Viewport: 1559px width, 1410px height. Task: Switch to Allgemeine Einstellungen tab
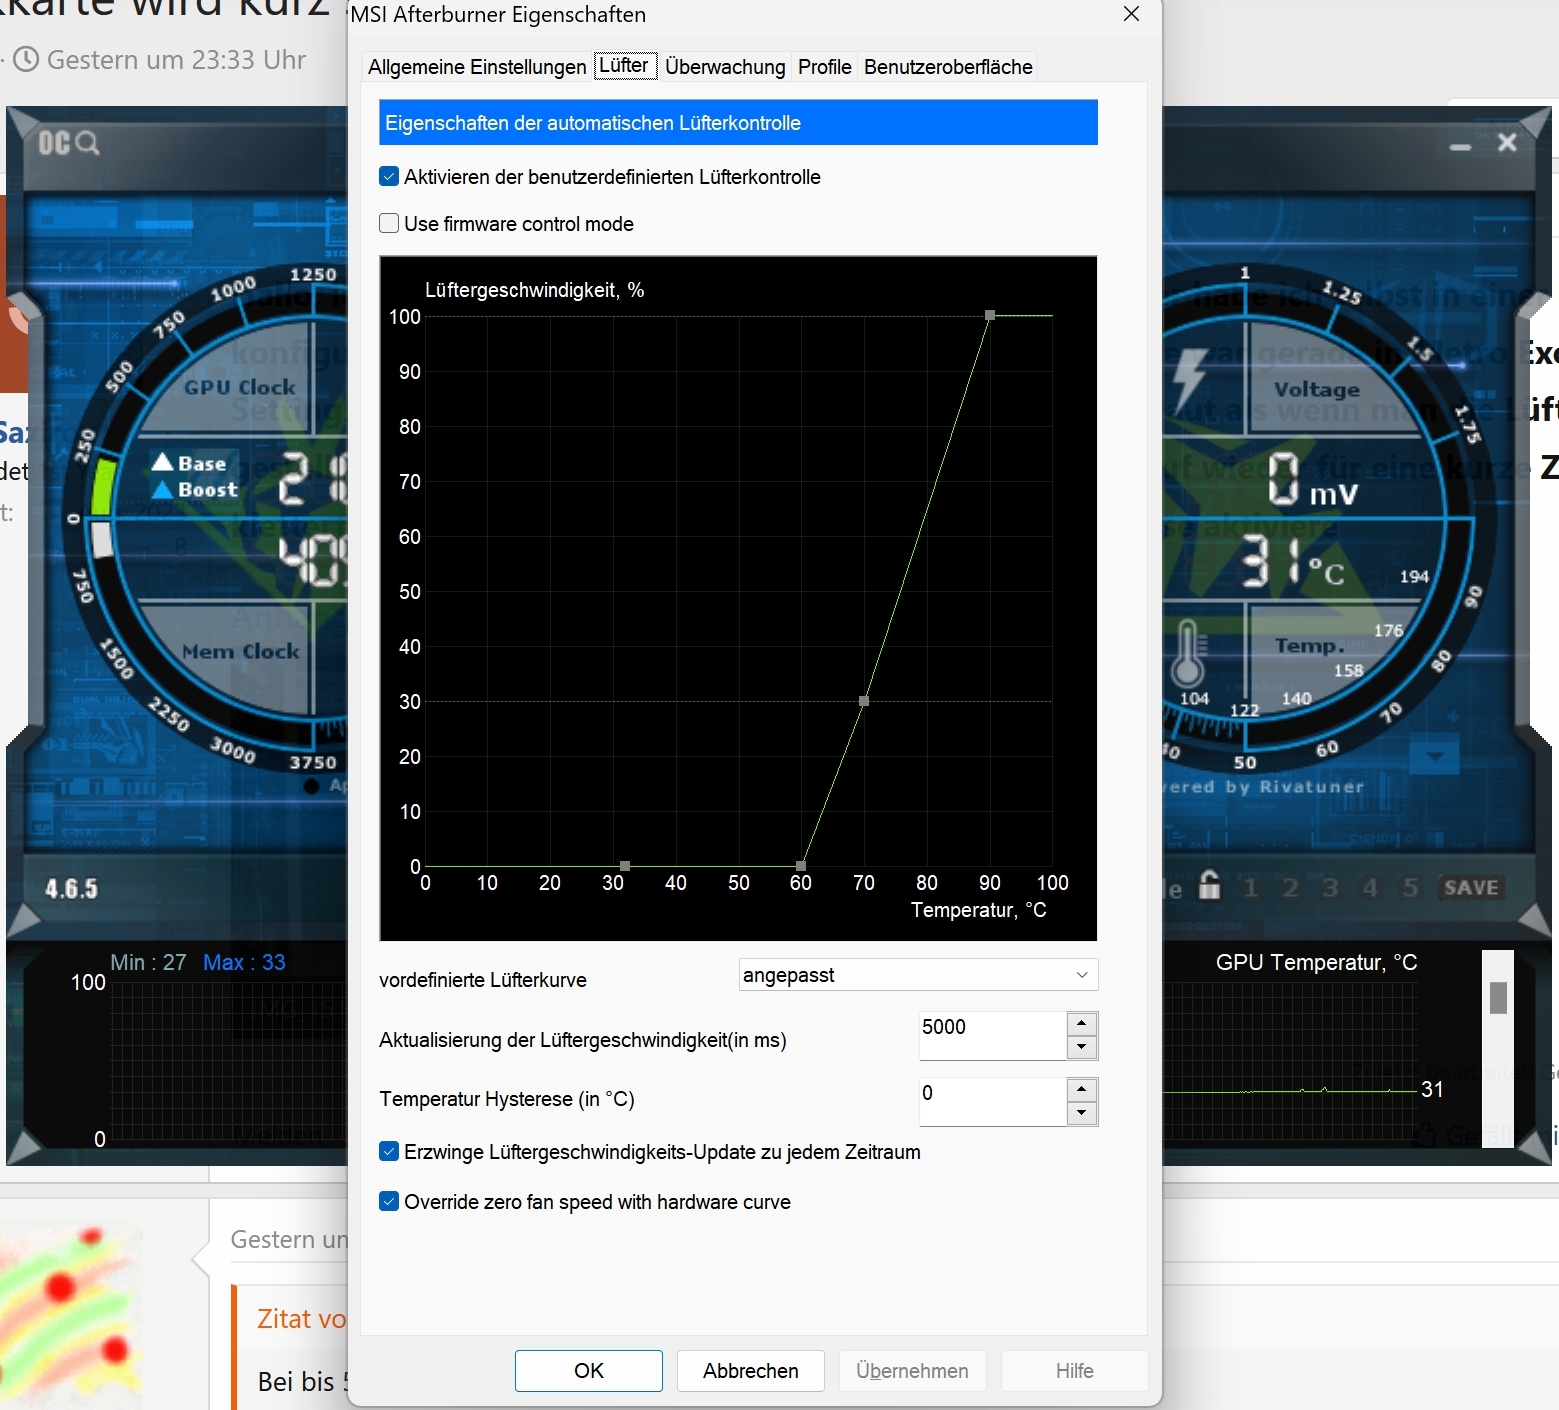click(477, 67)
